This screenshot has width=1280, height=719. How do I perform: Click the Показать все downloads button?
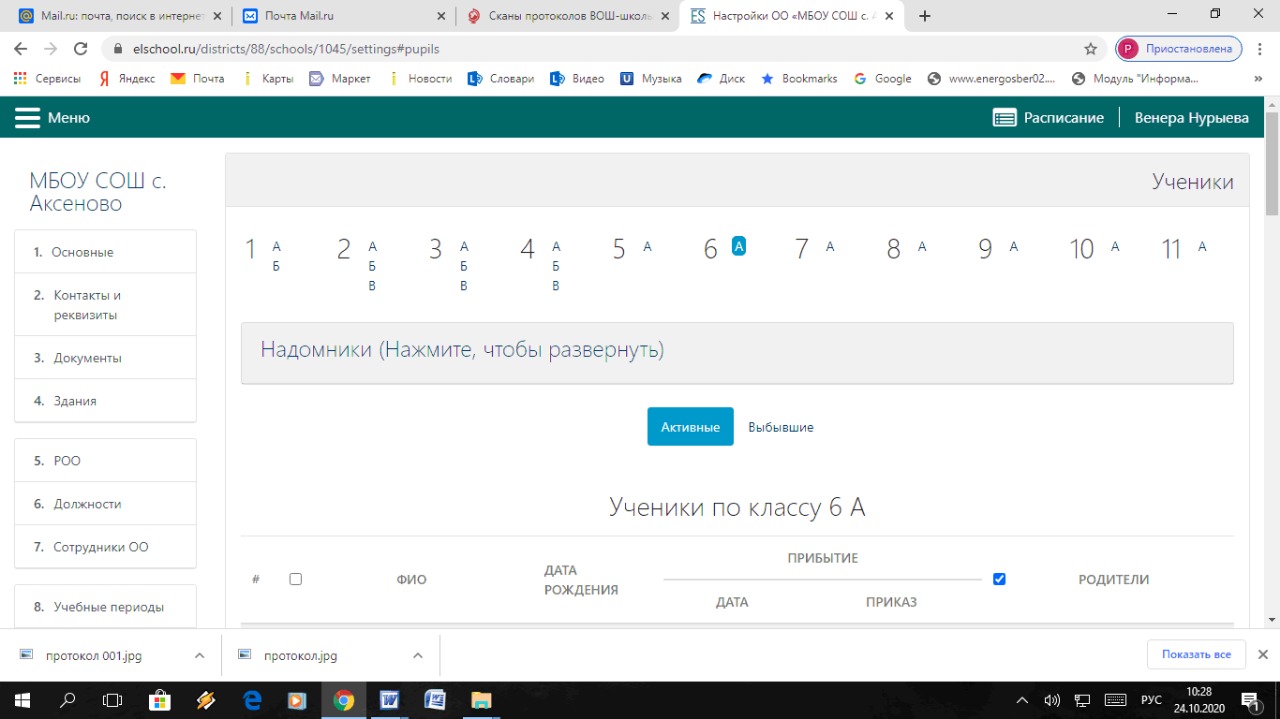(1196, 655)
